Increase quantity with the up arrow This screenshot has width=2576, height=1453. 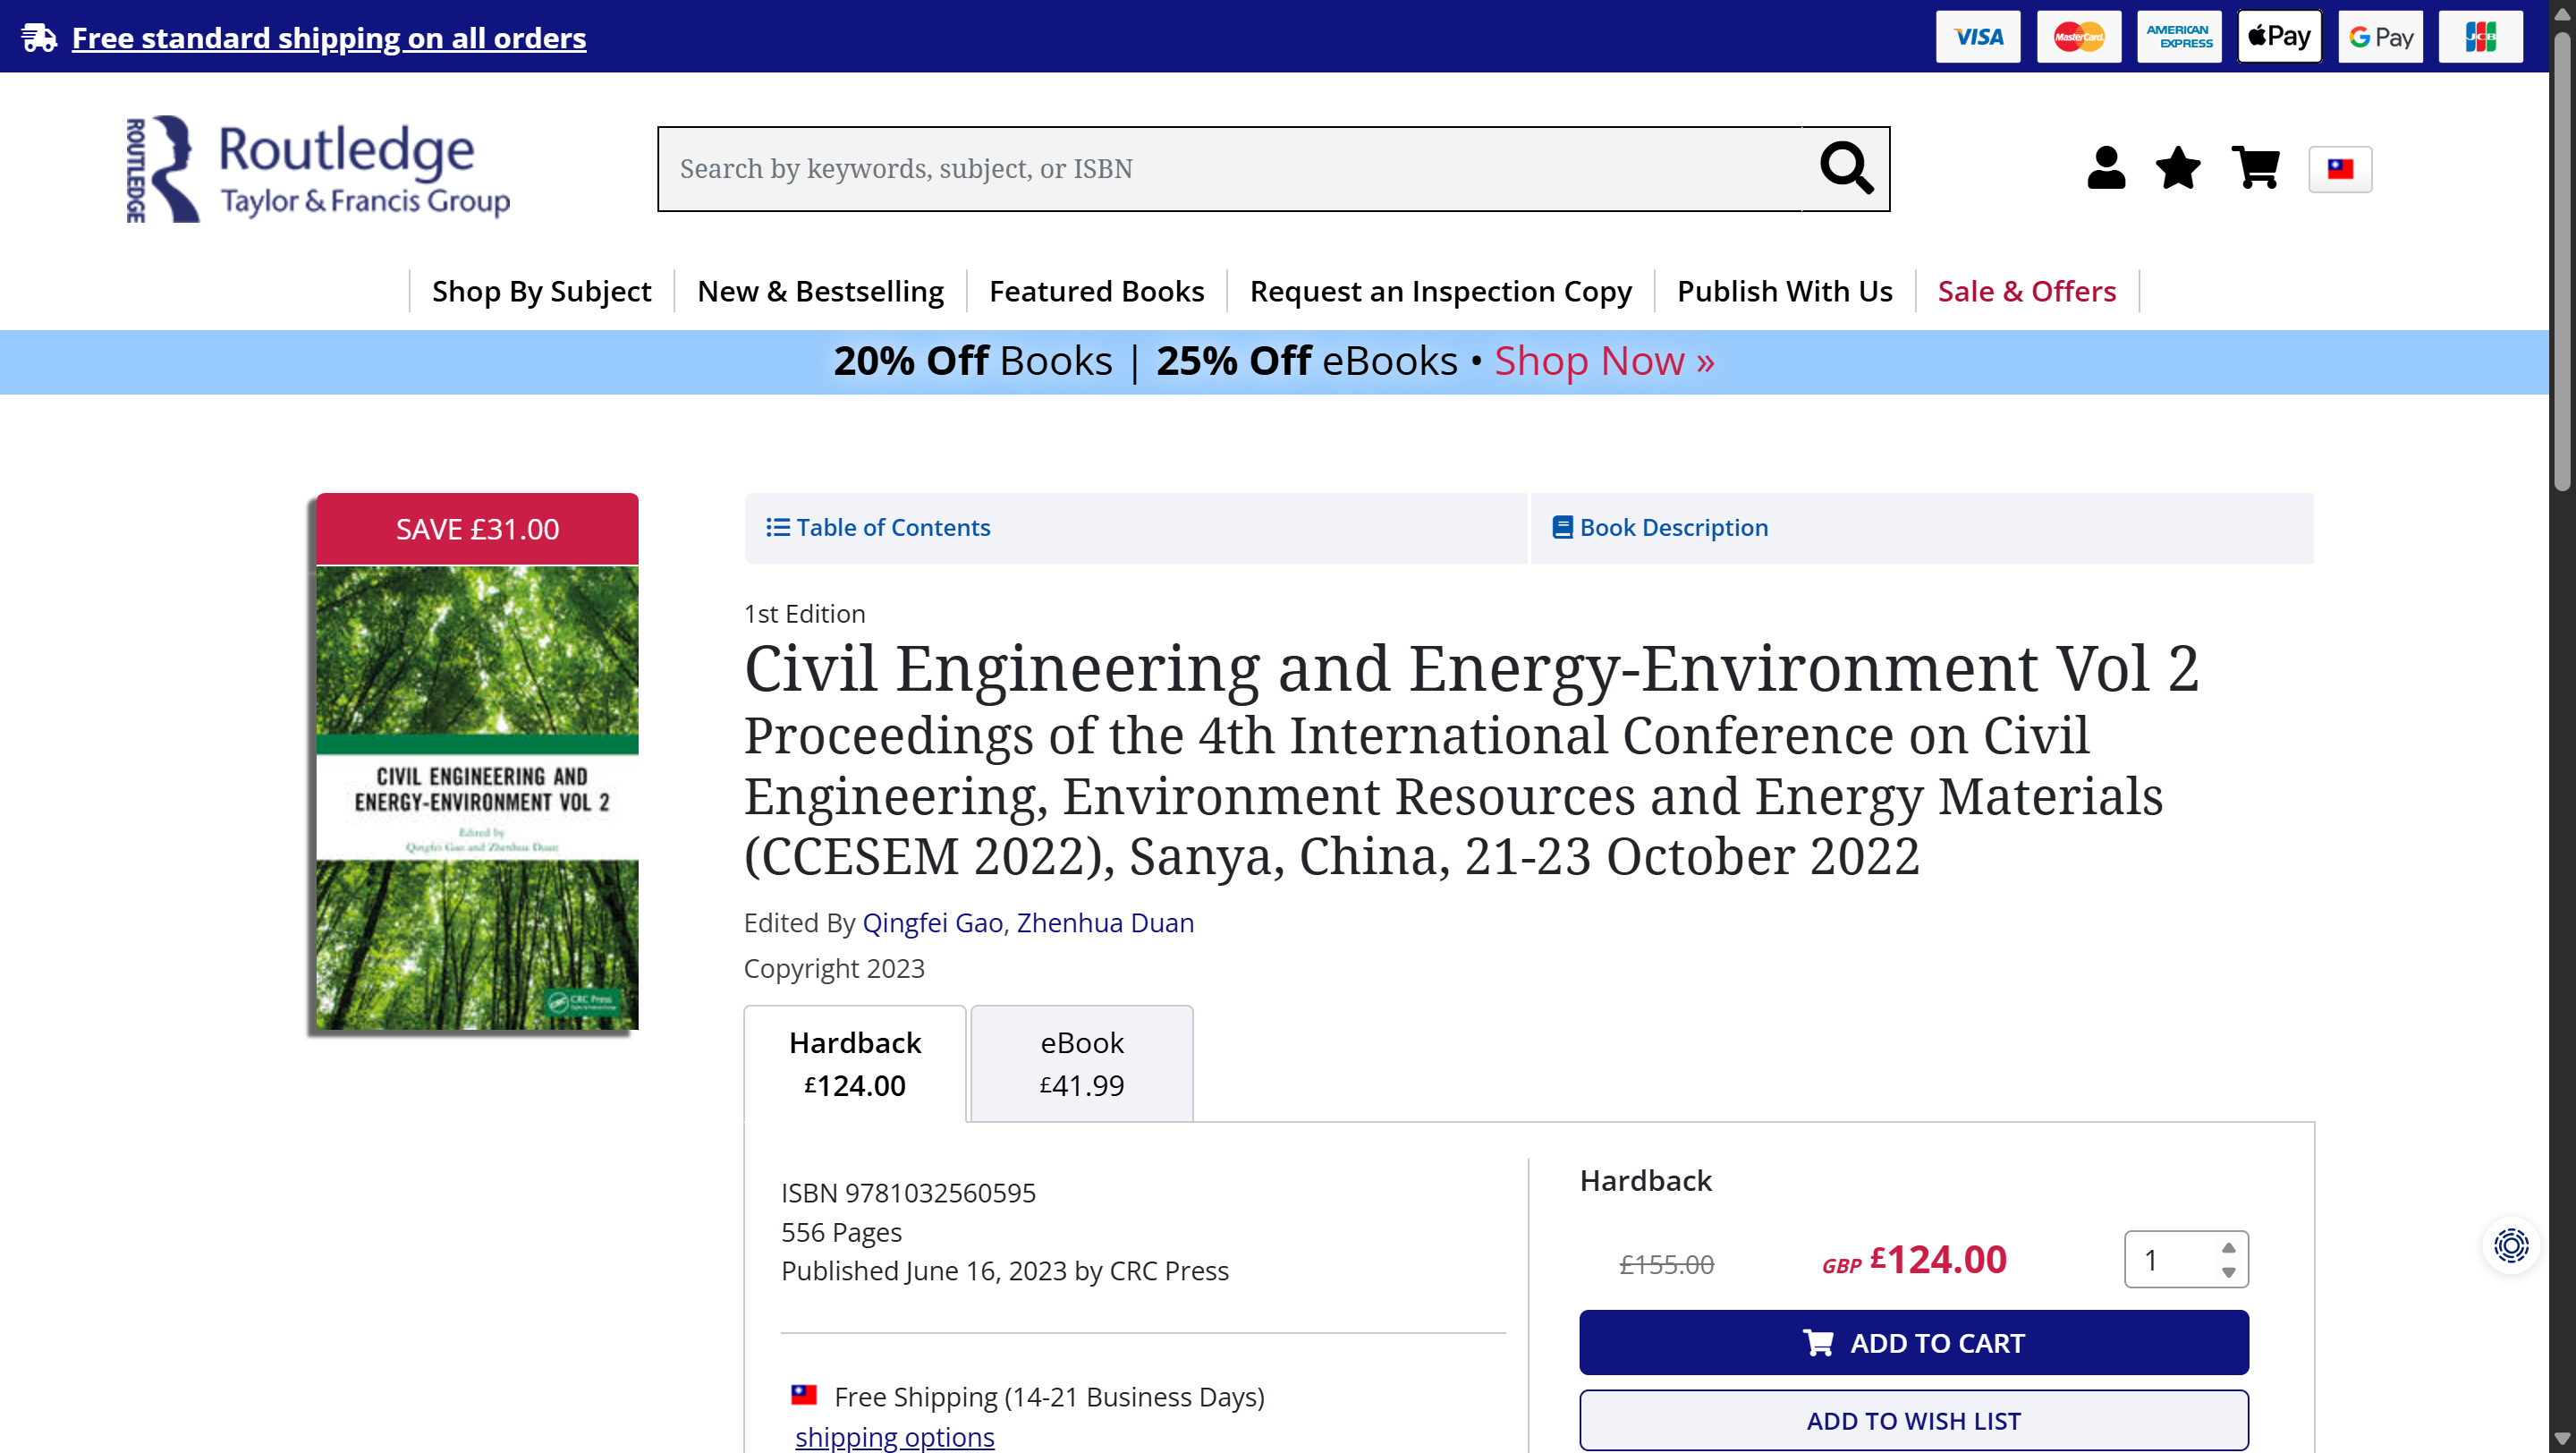pos(2228,1247)
